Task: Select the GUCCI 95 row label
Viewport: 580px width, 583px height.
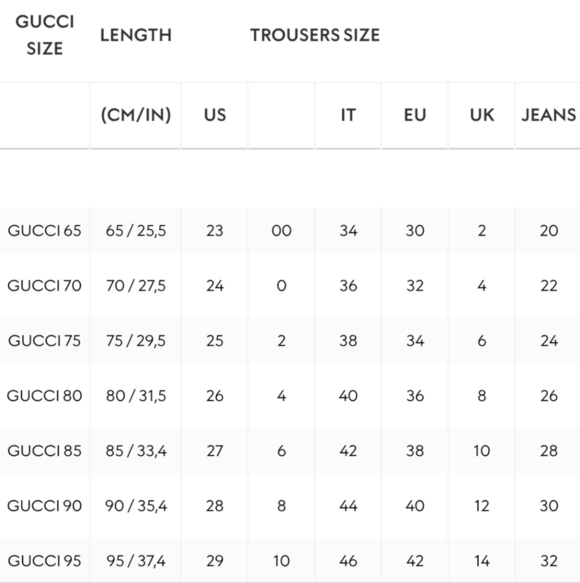Action: tap(44, 561)
